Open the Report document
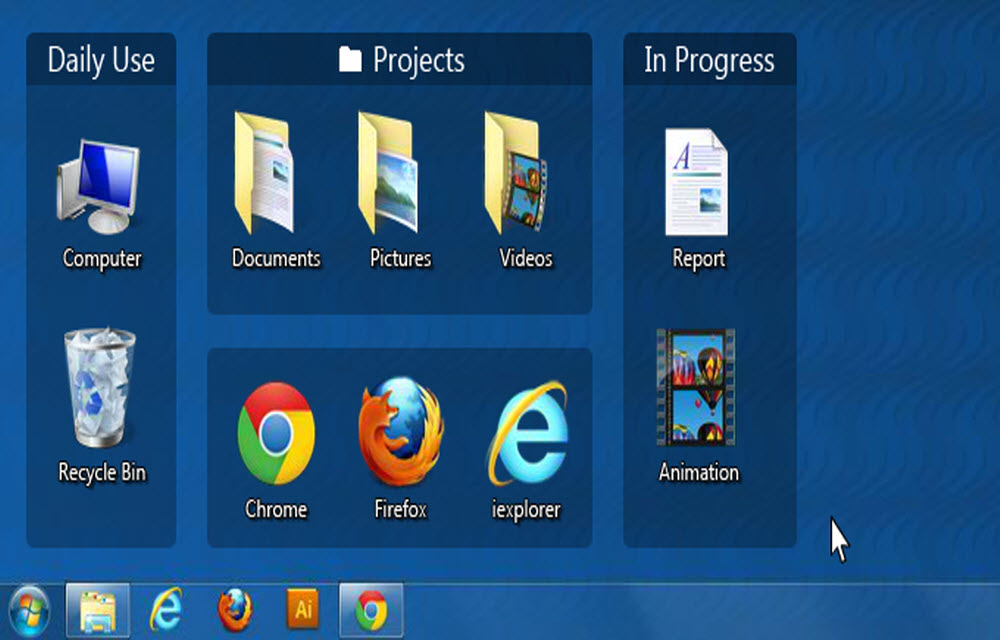Image resolution: width=1000 pixels, height=640 pixels. 697,180
